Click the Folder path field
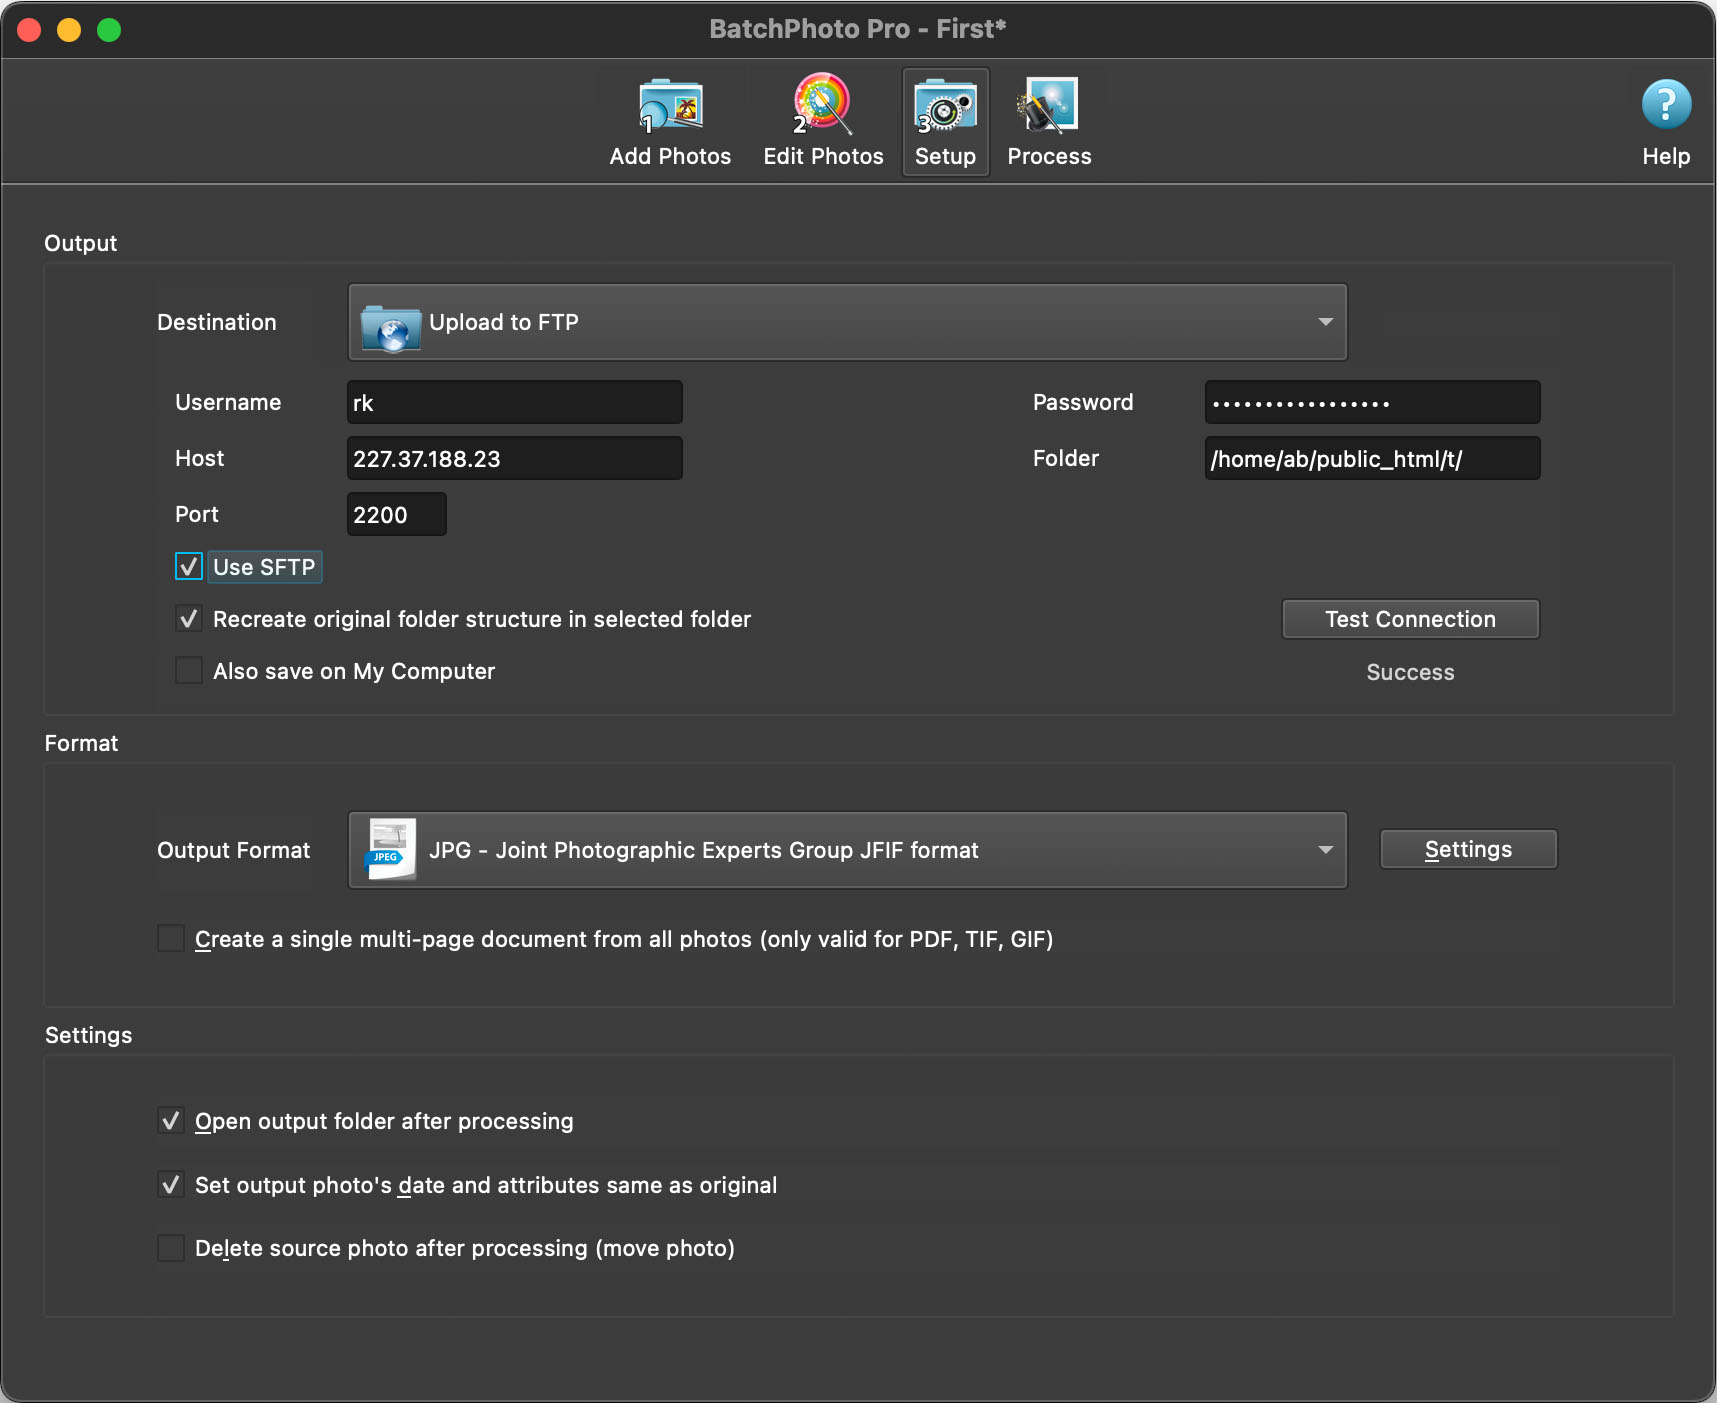The image size is (1717, 1403). coord(1371,459)
